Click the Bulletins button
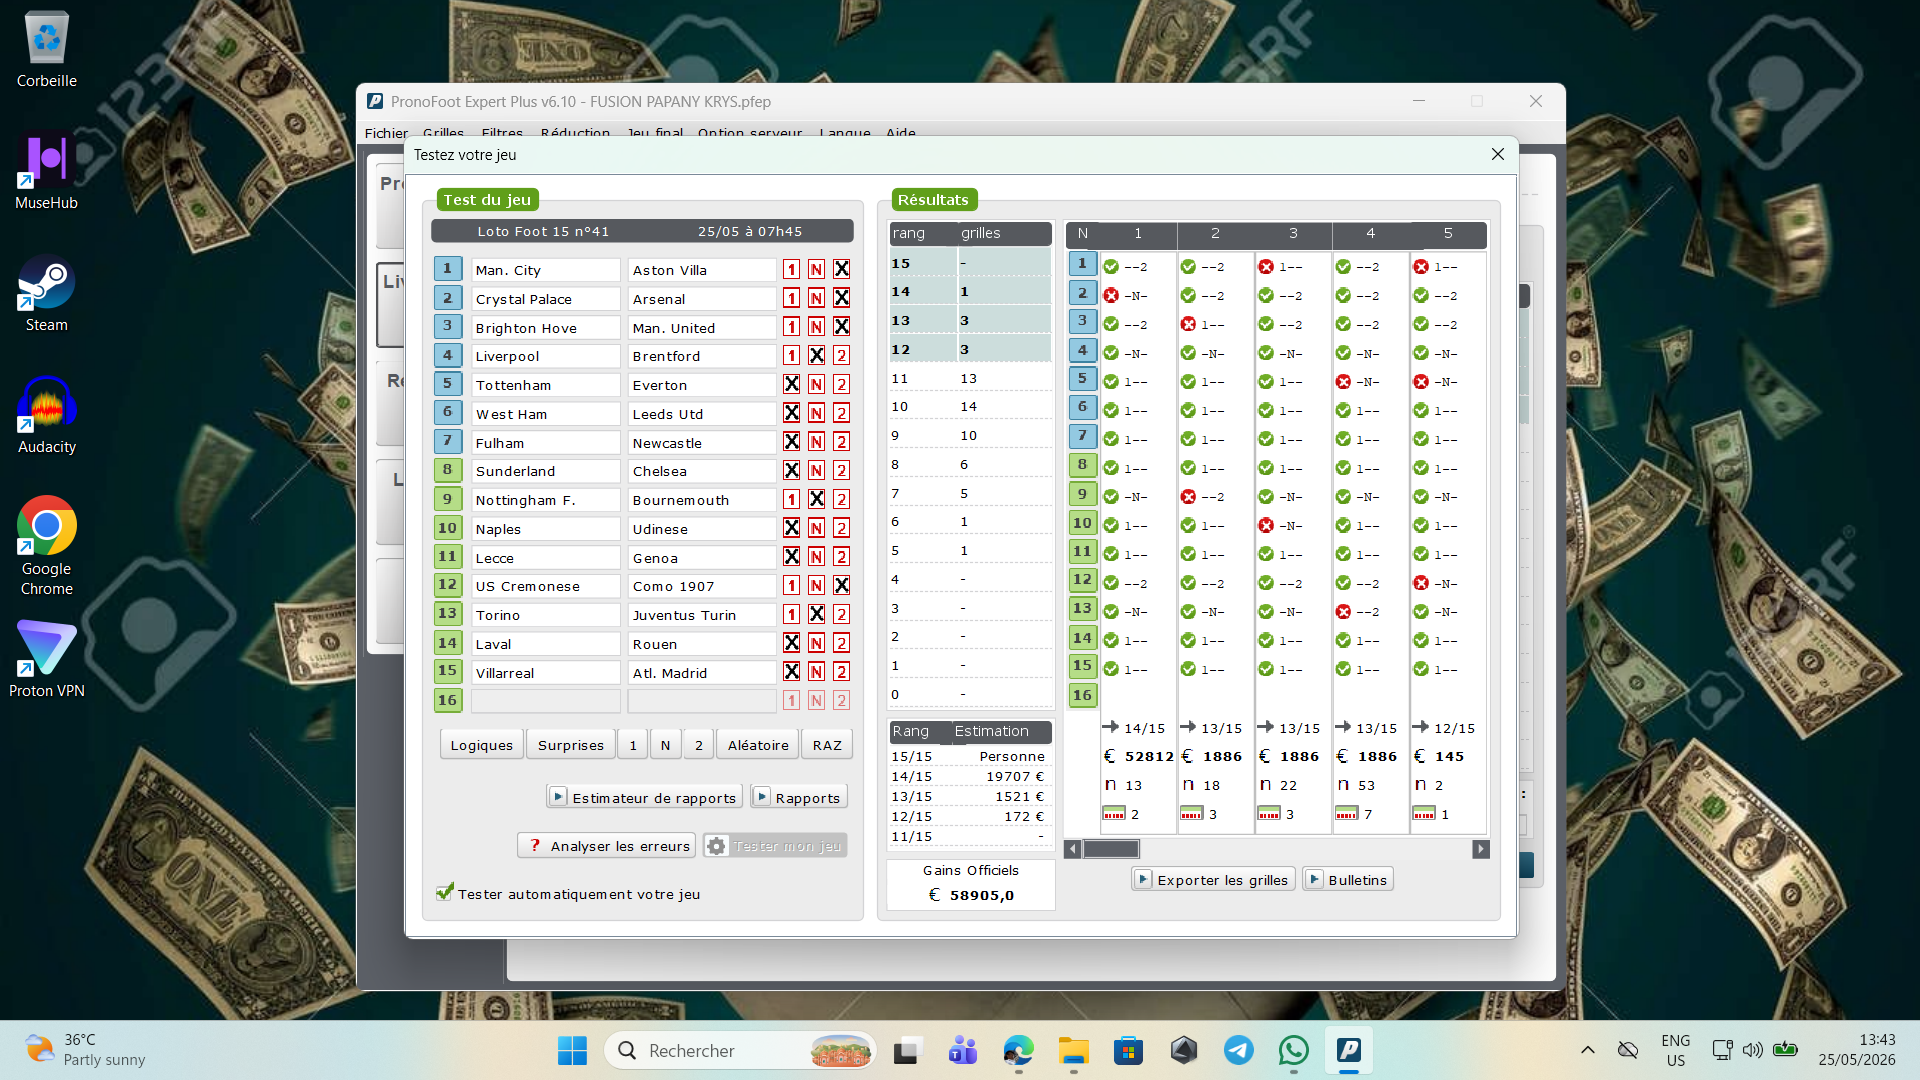The width and height of the screenshot is (1920, 1080). click(x=1348, y=879)
